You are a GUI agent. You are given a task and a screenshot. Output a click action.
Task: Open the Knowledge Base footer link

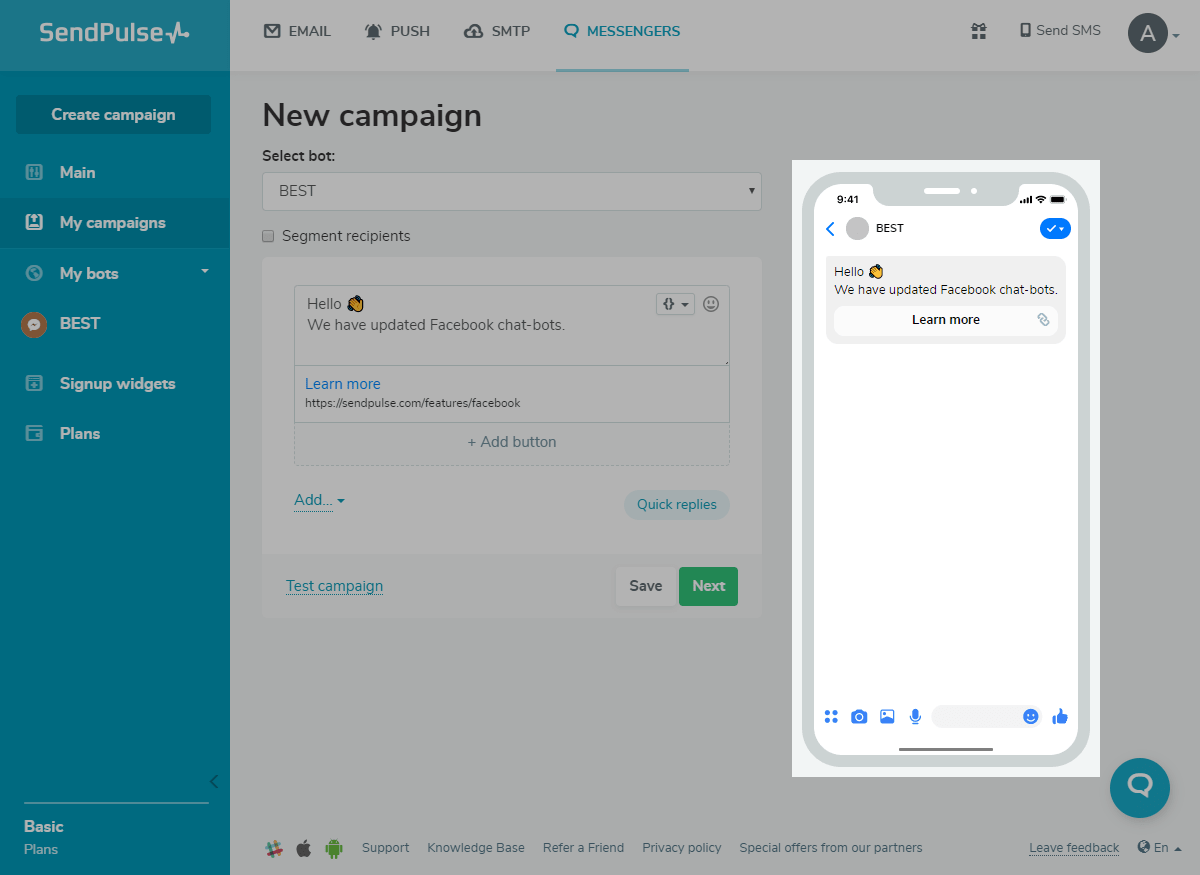(476, 848)
